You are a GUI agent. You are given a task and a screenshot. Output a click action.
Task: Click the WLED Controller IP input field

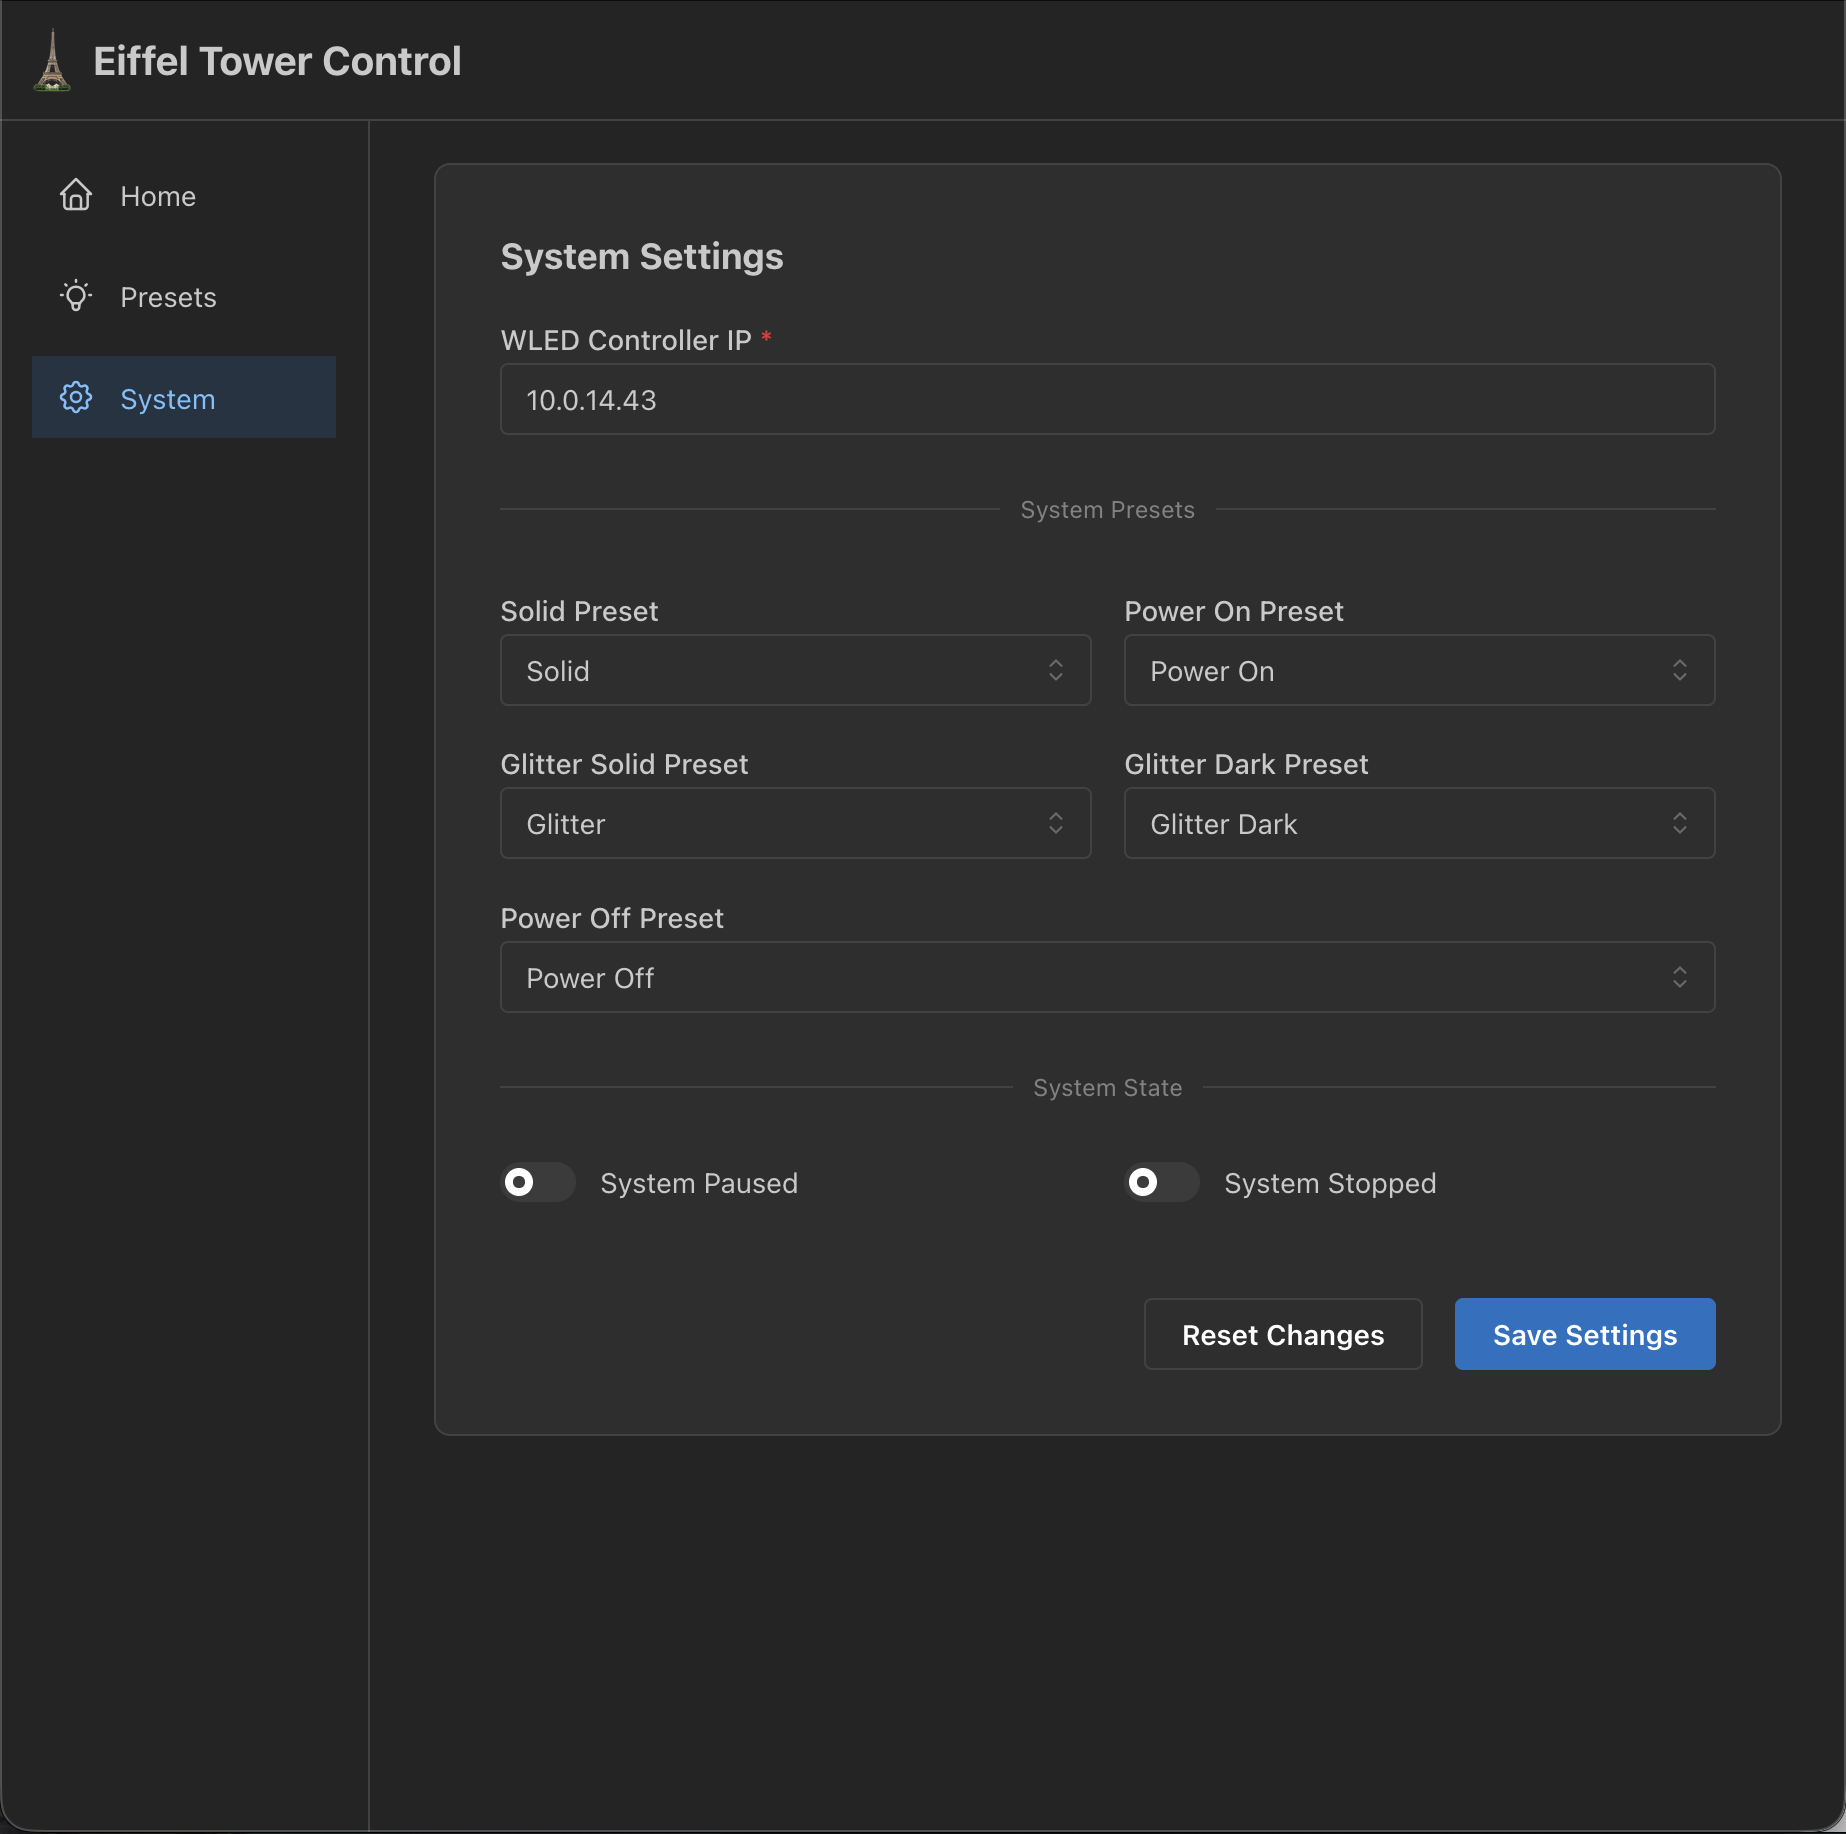pyautogui.click(x=1107, y=399)
